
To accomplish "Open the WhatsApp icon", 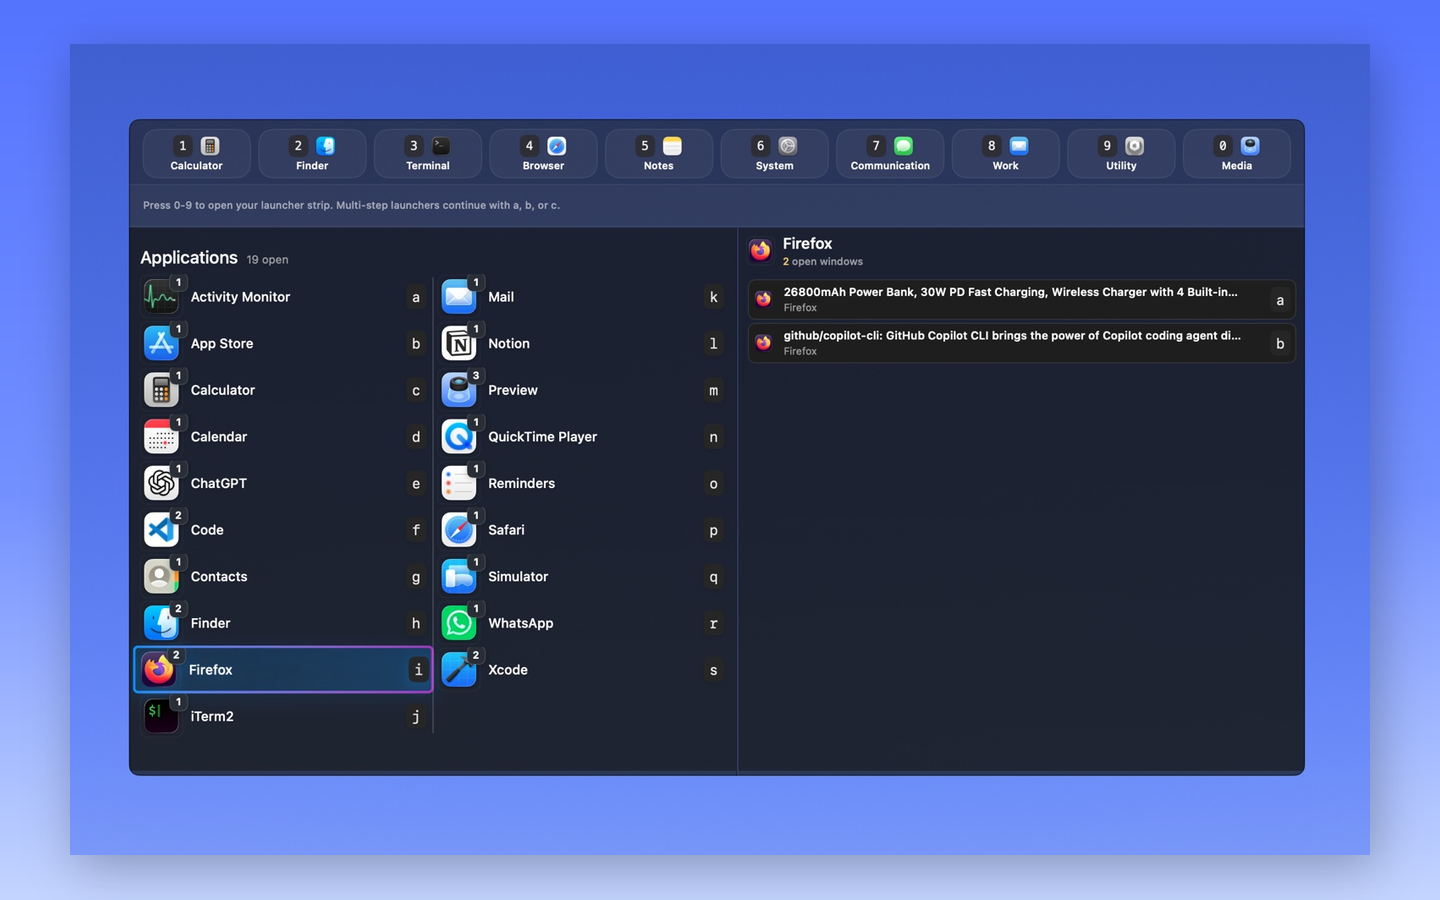I will pos(459,623).
